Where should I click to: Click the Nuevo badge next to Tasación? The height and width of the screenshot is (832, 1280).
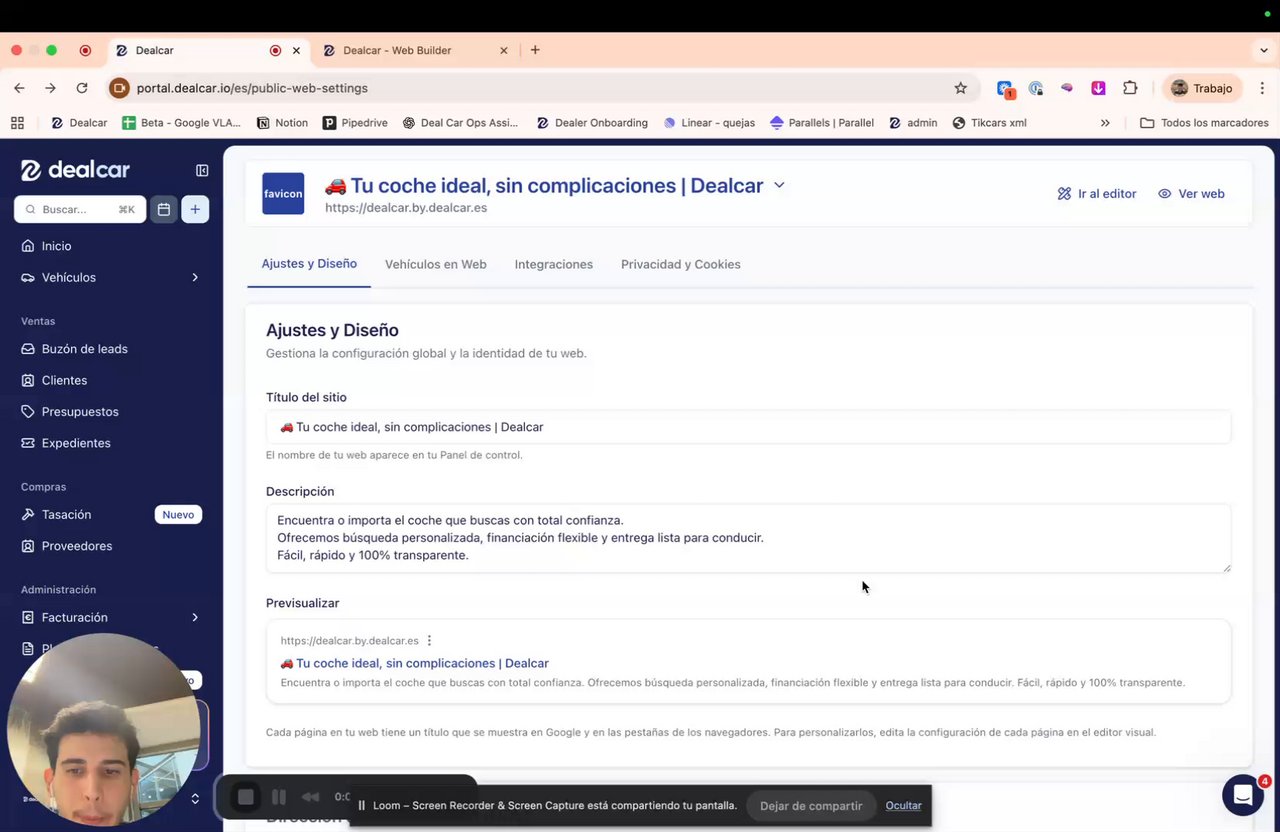click(178, 514)
